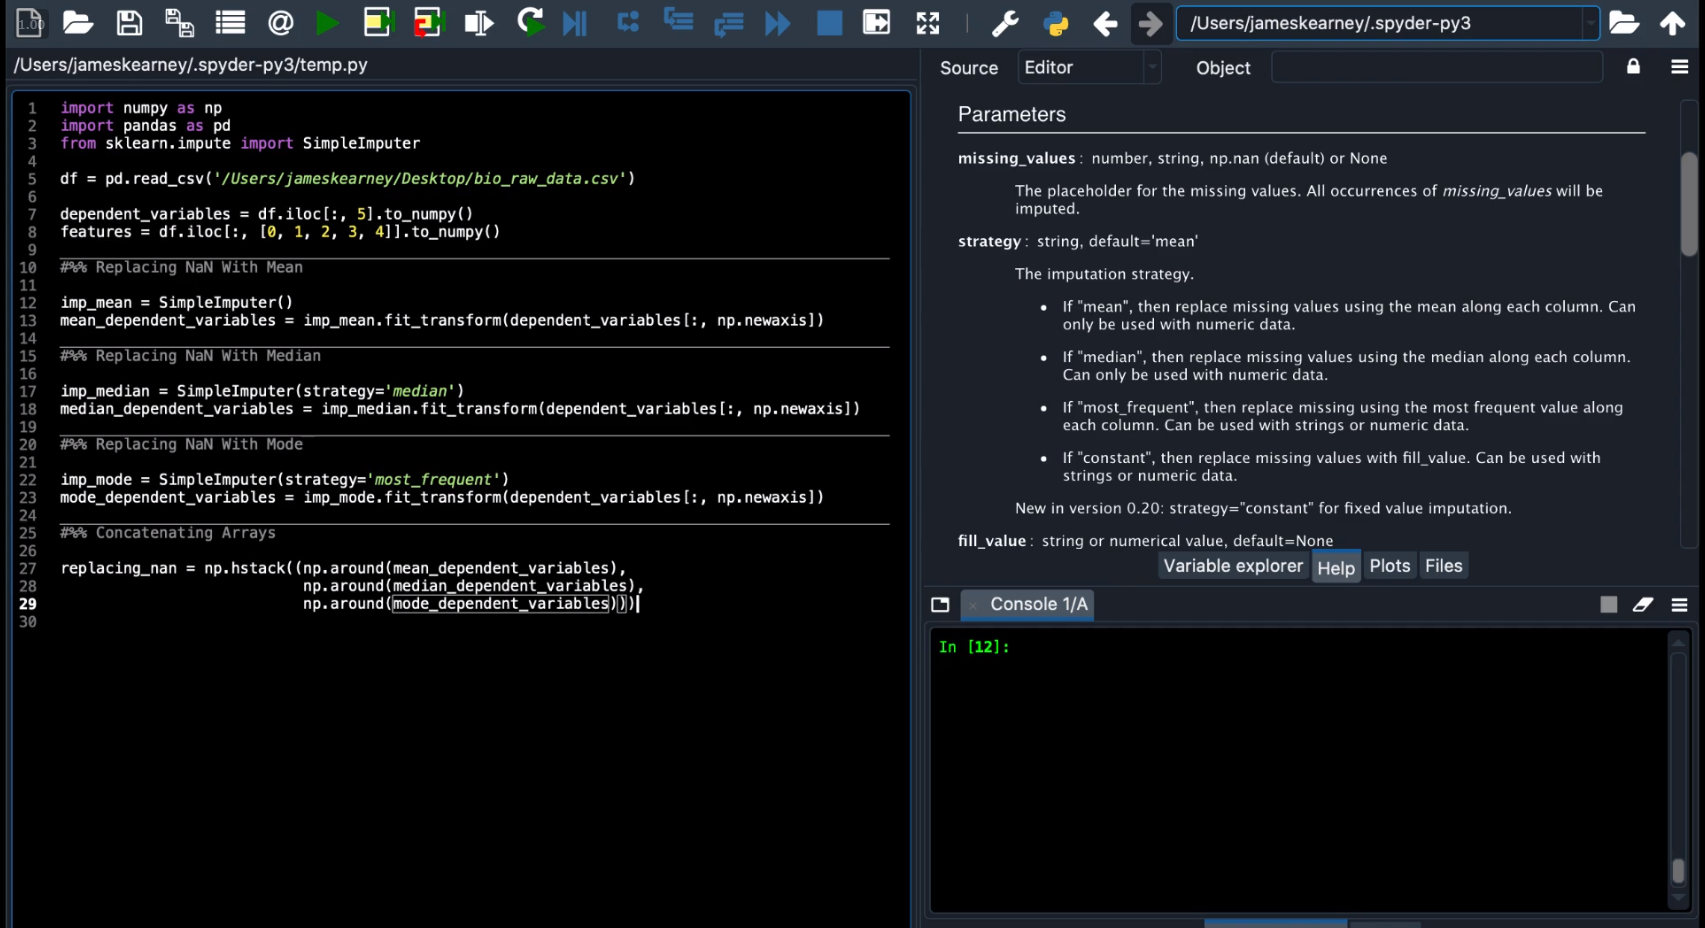Toggle the Help pane lock icon
The image size is (1705, 928).
pos(1633,67)
